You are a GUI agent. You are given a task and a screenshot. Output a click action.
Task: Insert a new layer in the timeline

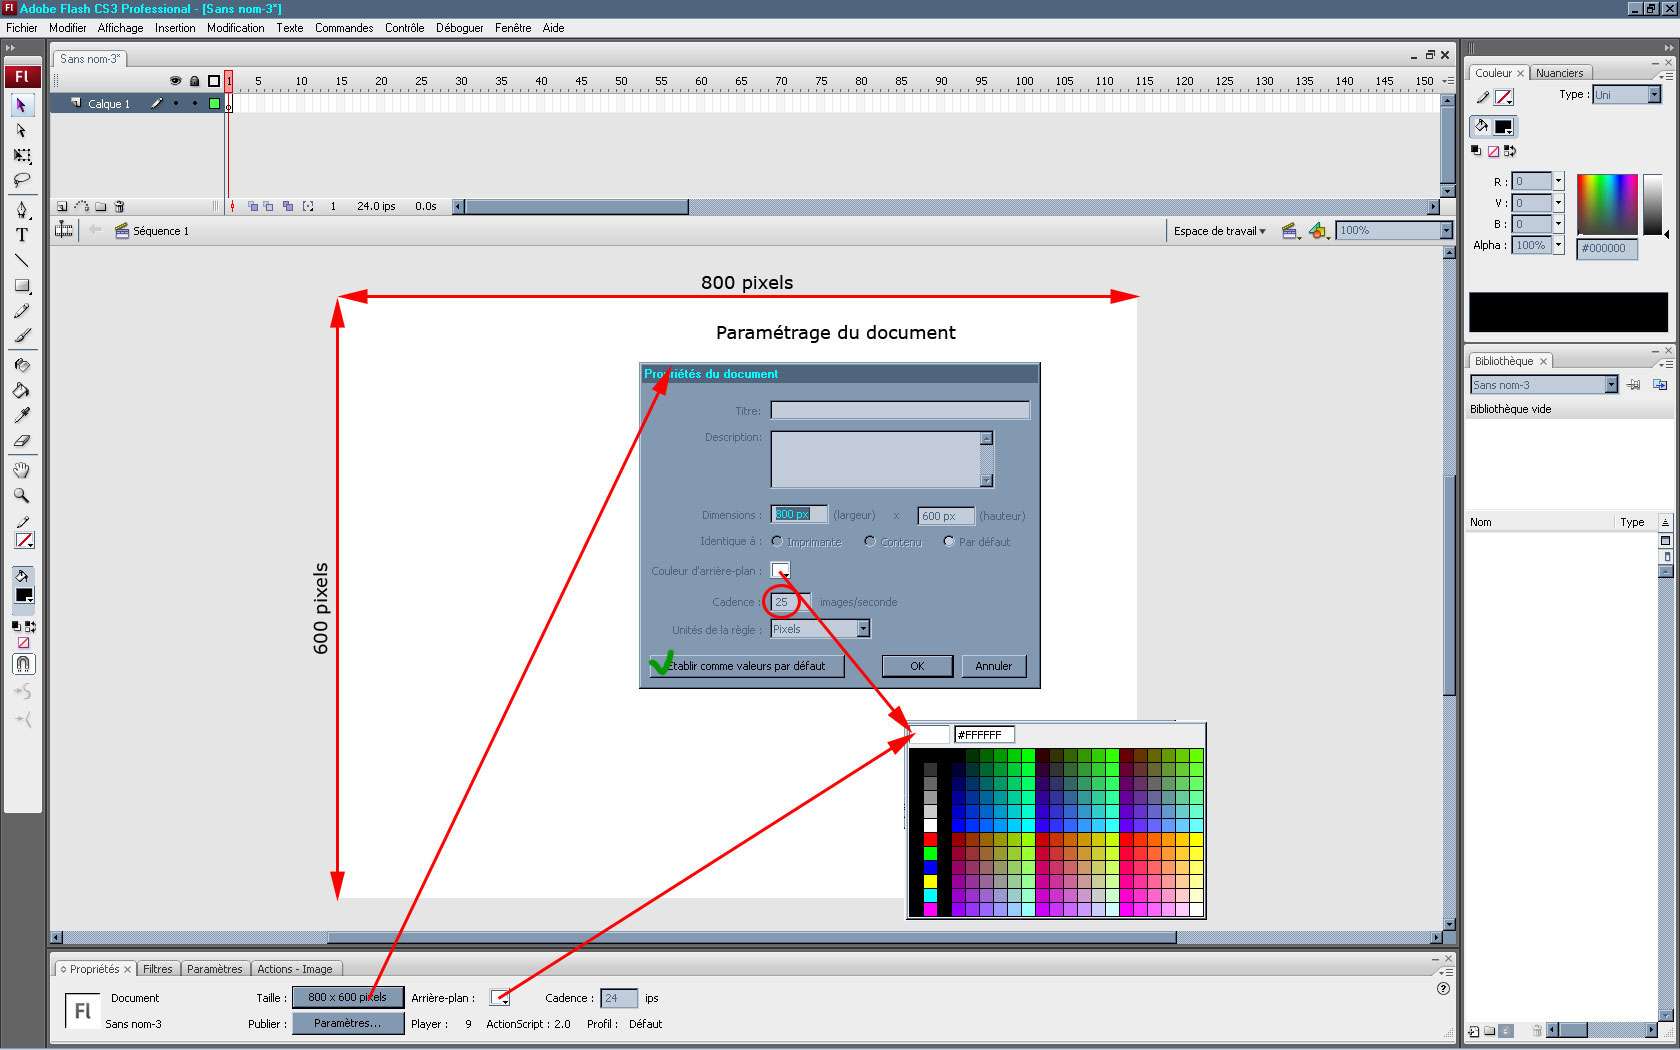point(62,207)
